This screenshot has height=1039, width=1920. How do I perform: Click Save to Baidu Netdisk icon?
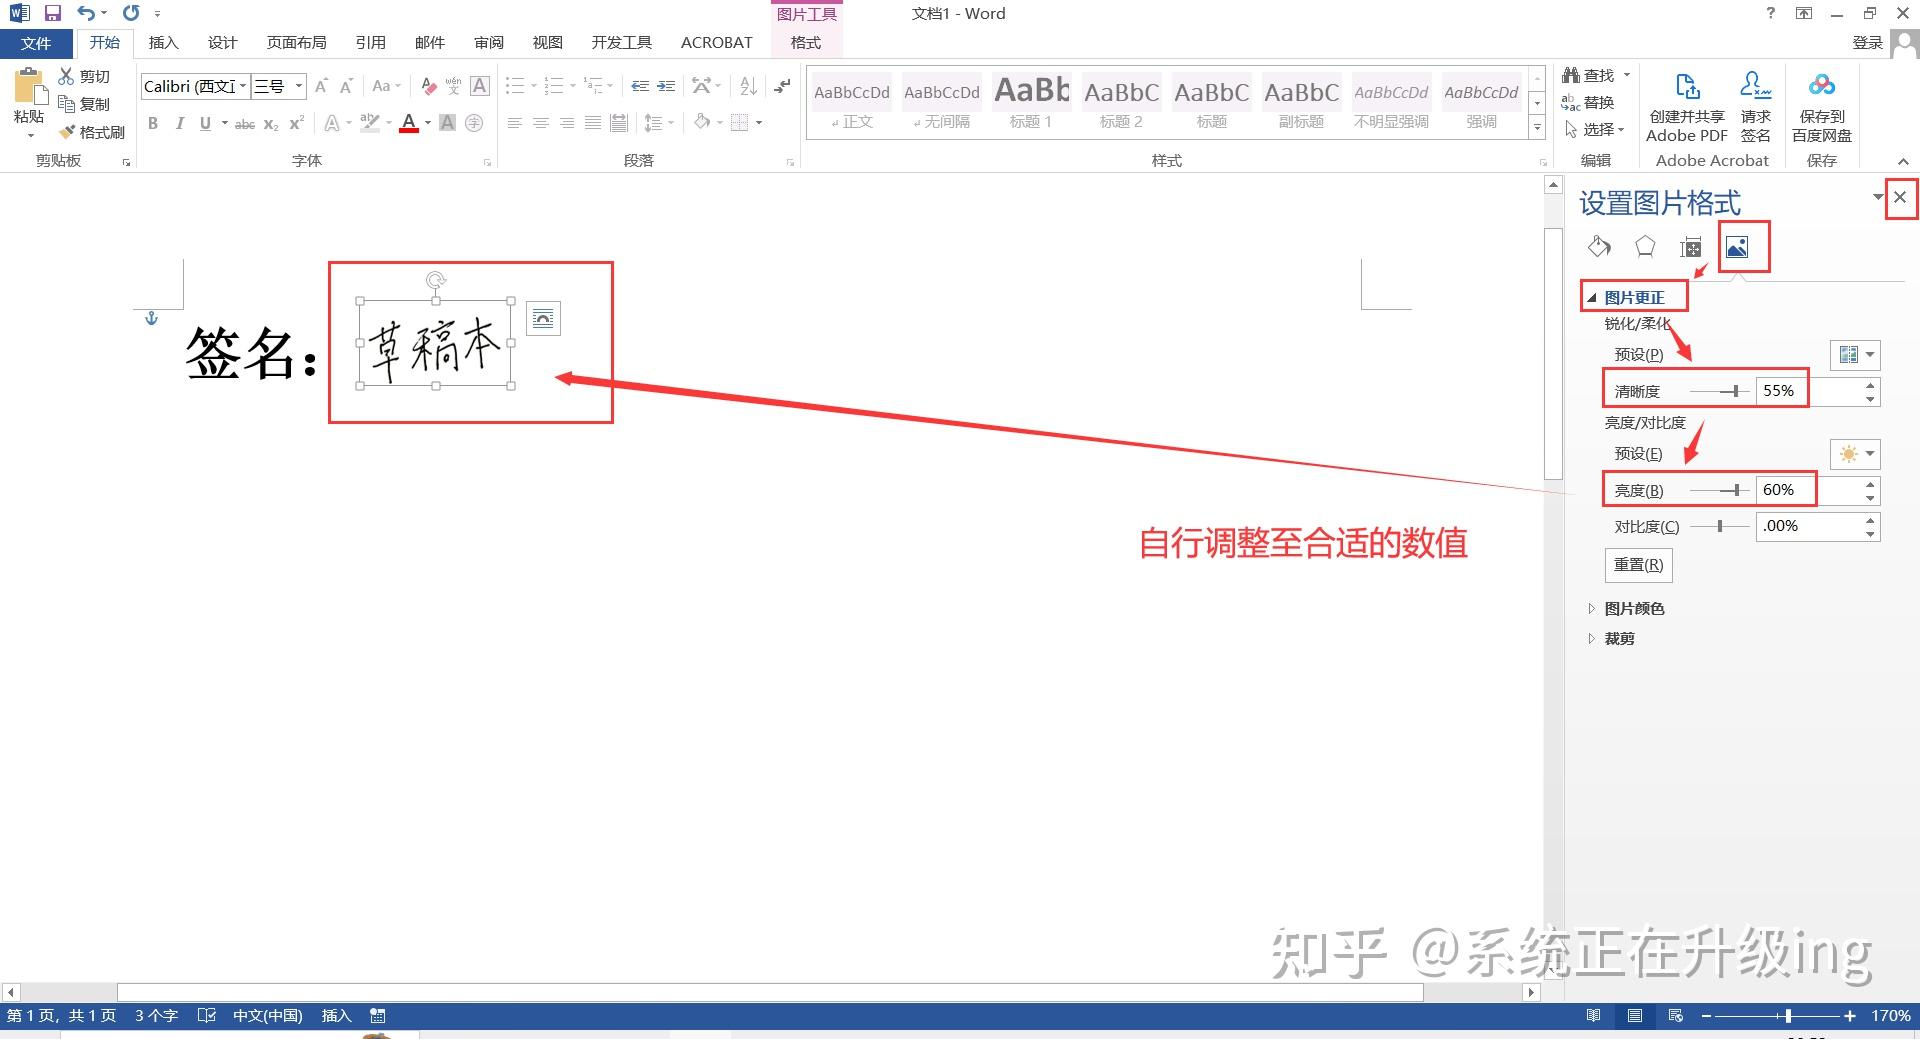(x=1822, y=107)
